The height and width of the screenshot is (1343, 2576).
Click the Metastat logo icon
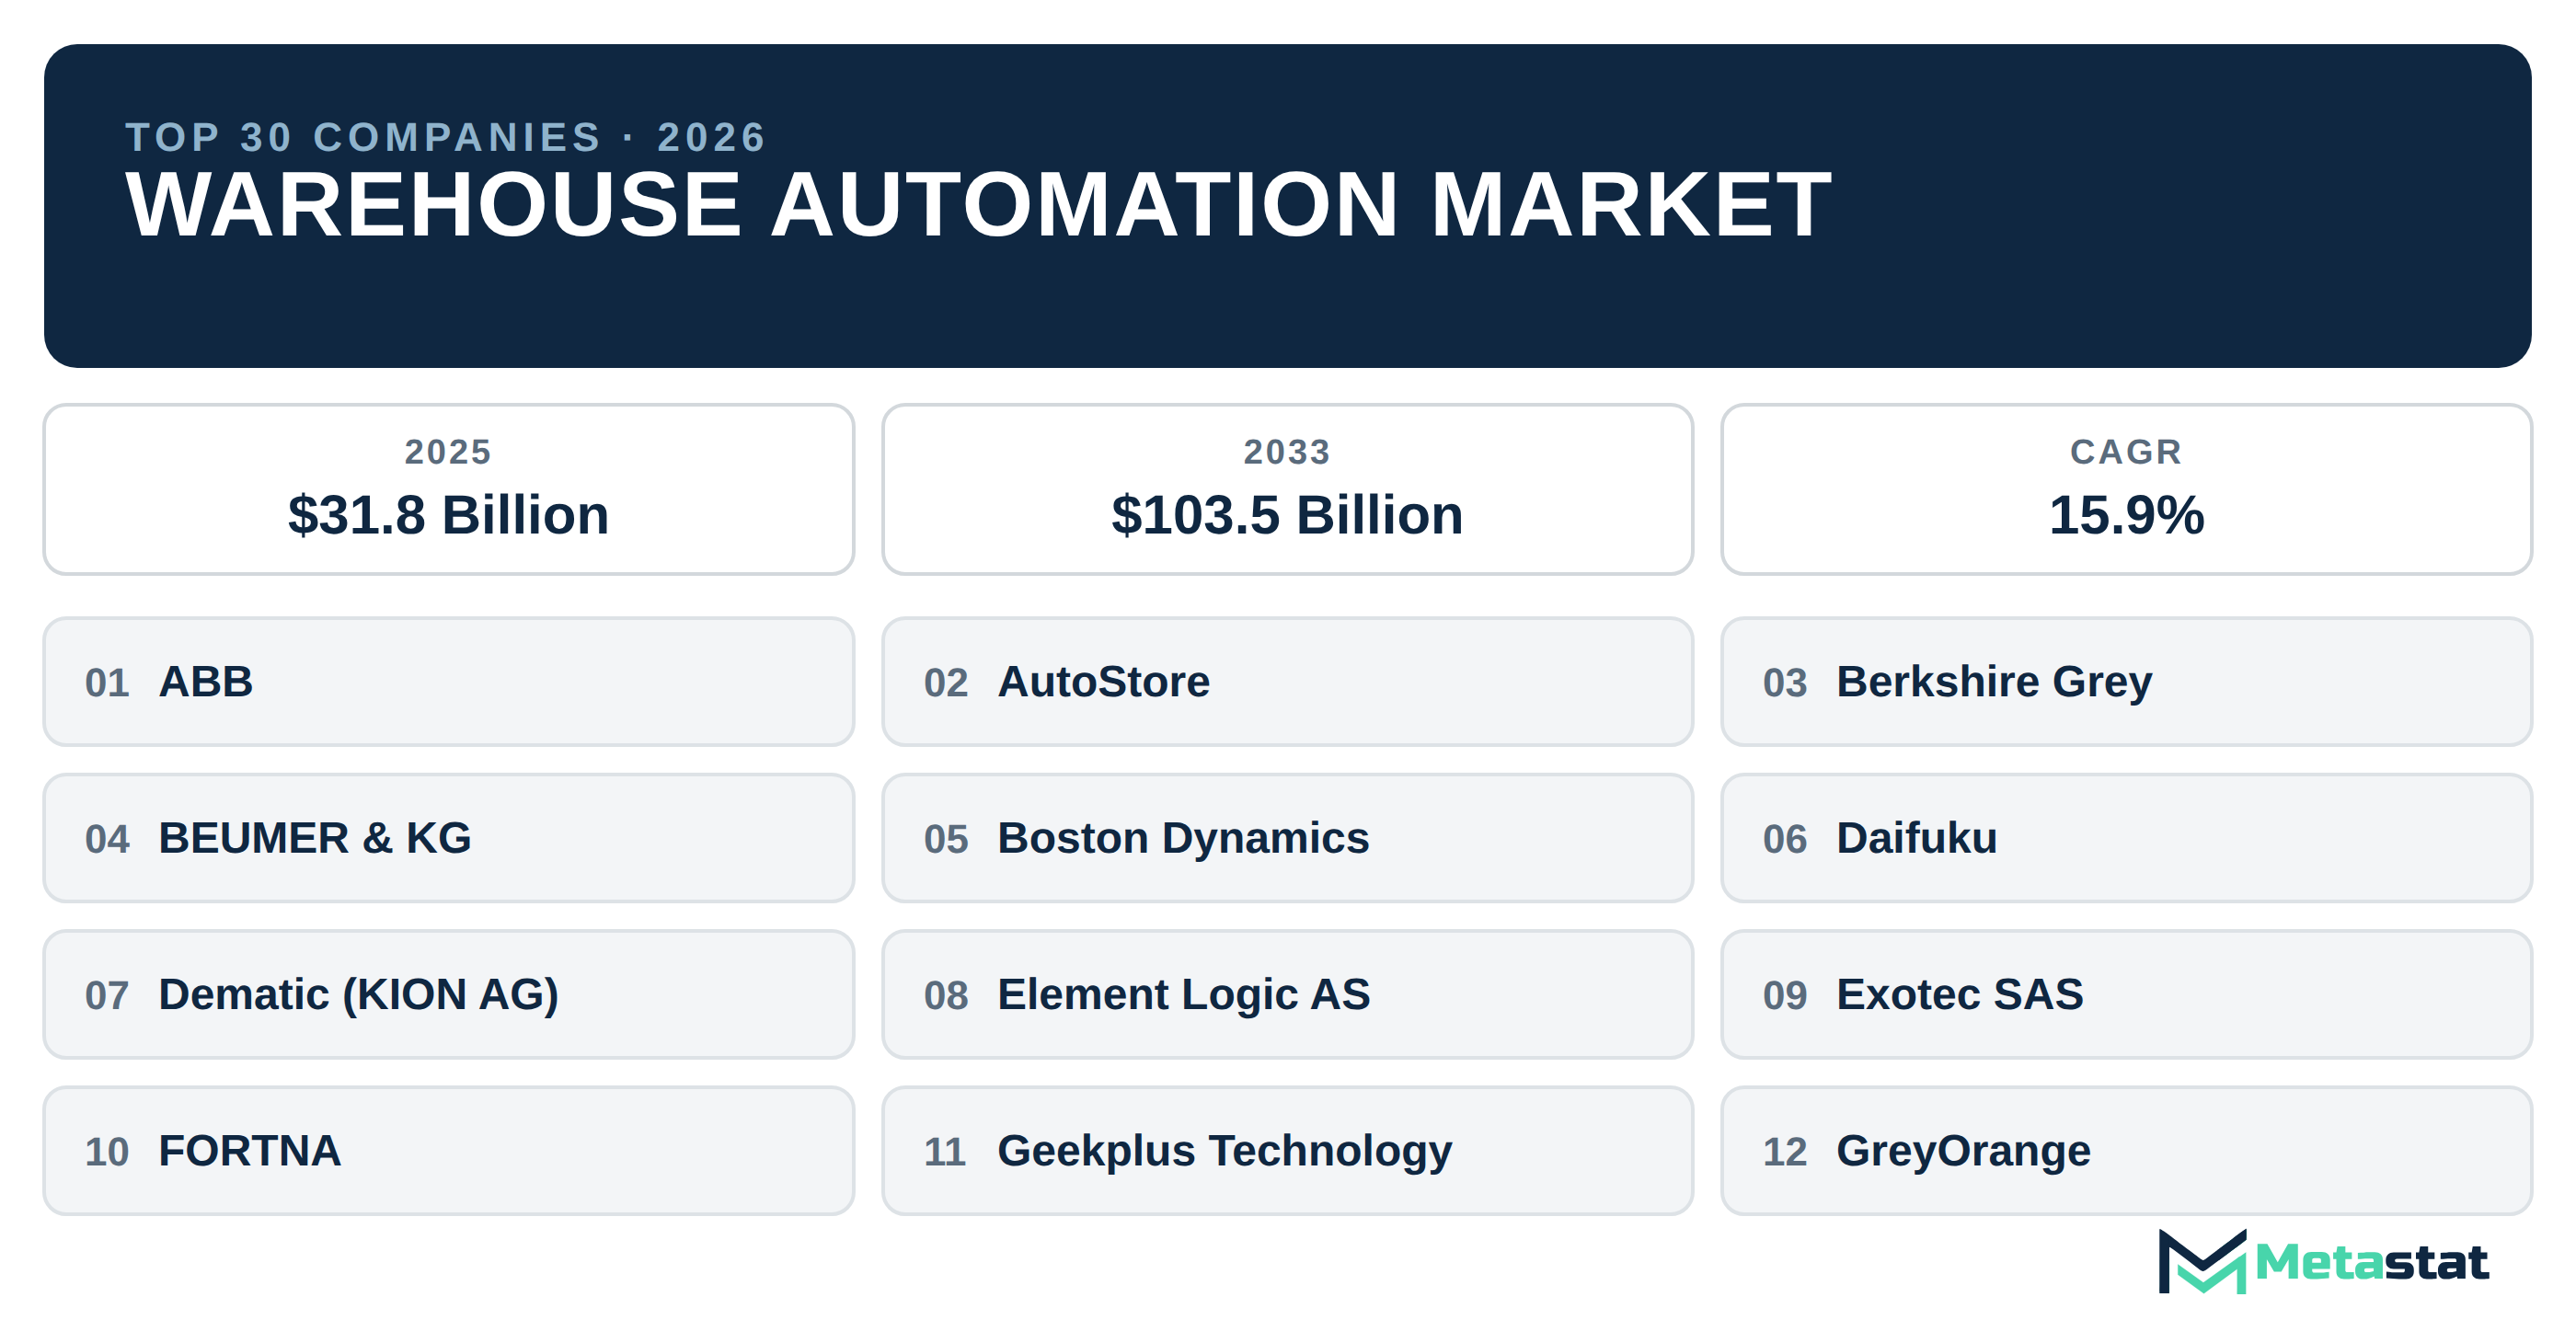(2203, 1261)
